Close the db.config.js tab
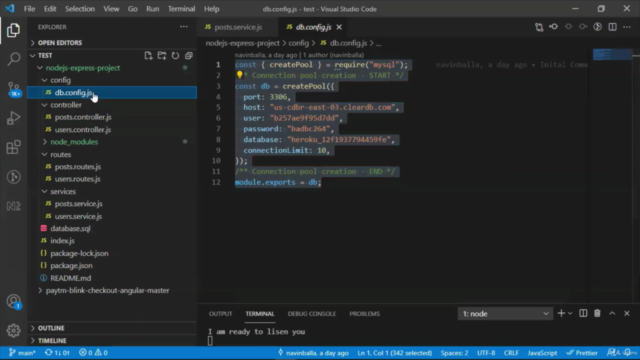The image size is (640, 360). click(x=339, y=27)
